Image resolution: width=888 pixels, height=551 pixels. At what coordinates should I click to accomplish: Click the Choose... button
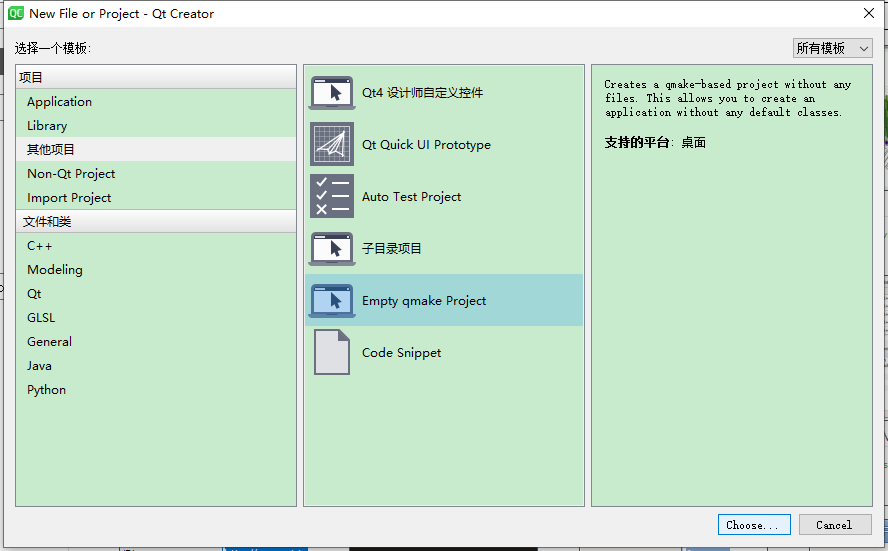click(754, 524)
